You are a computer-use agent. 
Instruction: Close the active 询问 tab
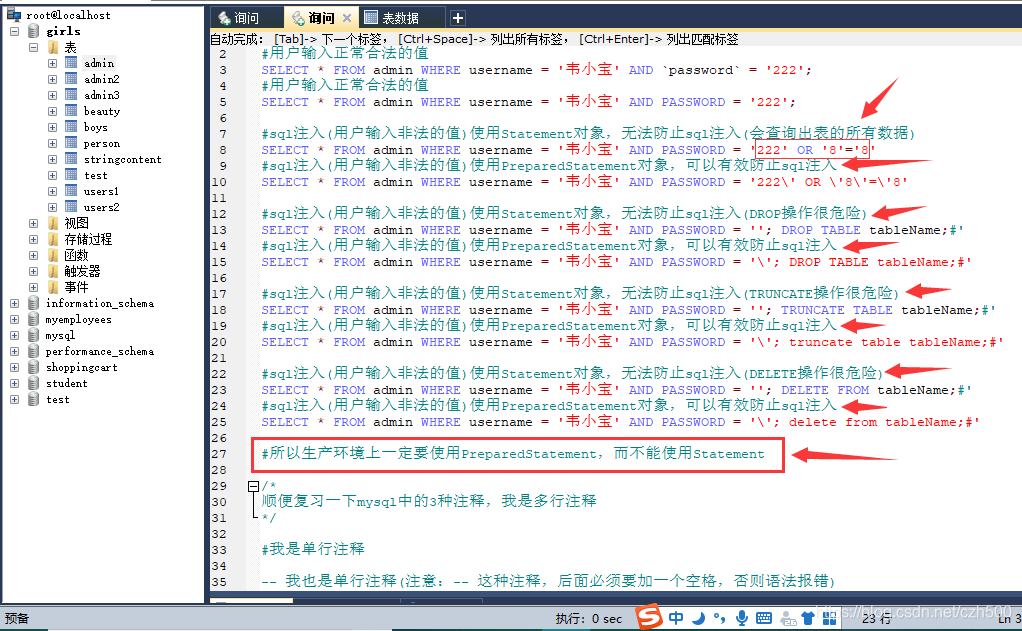tap(347, 18)
